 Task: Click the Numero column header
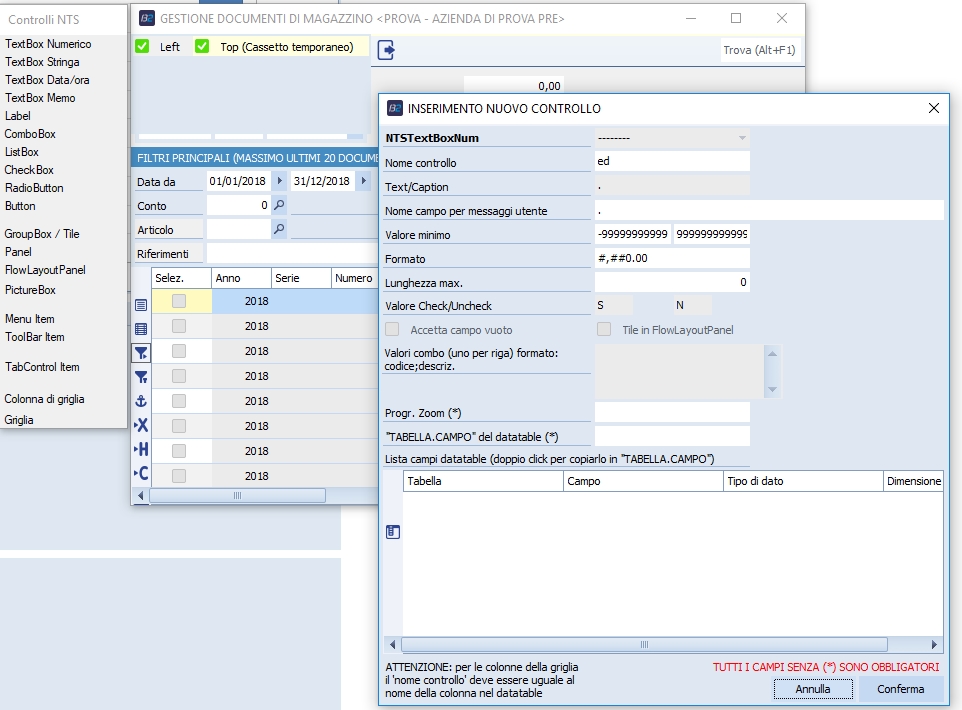[x=354, y=278]
